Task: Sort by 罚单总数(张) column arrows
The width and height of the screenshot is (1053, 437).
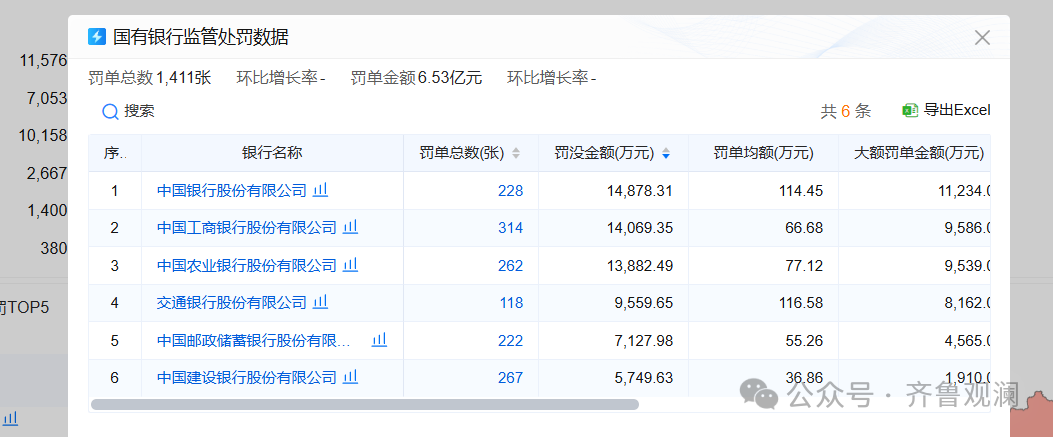Action: click(x=516, y=154)
